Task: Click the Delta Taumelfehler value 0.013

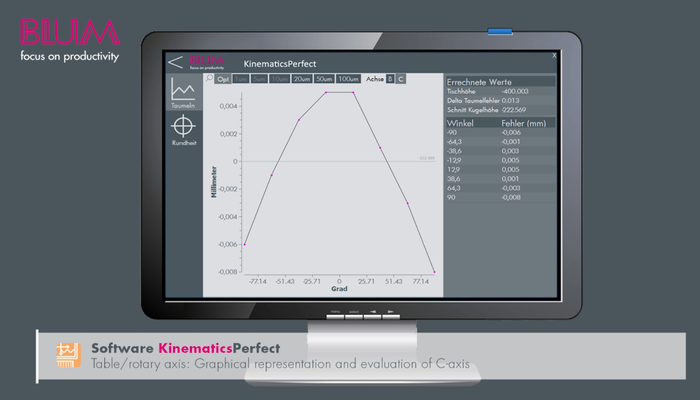Action: tap(510, 100)
